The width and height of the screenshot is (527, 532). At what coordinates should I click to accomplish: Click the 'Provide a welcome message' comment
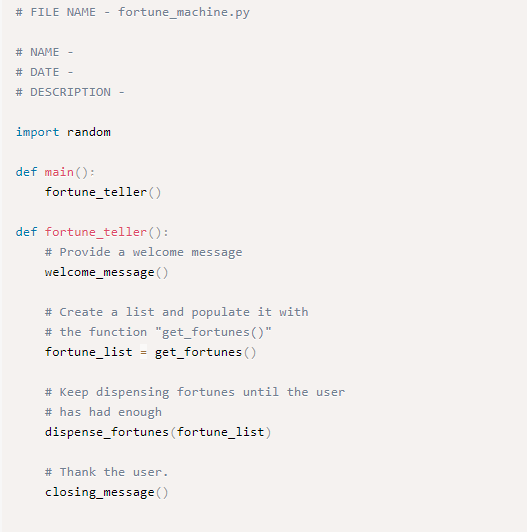[144, 252]
